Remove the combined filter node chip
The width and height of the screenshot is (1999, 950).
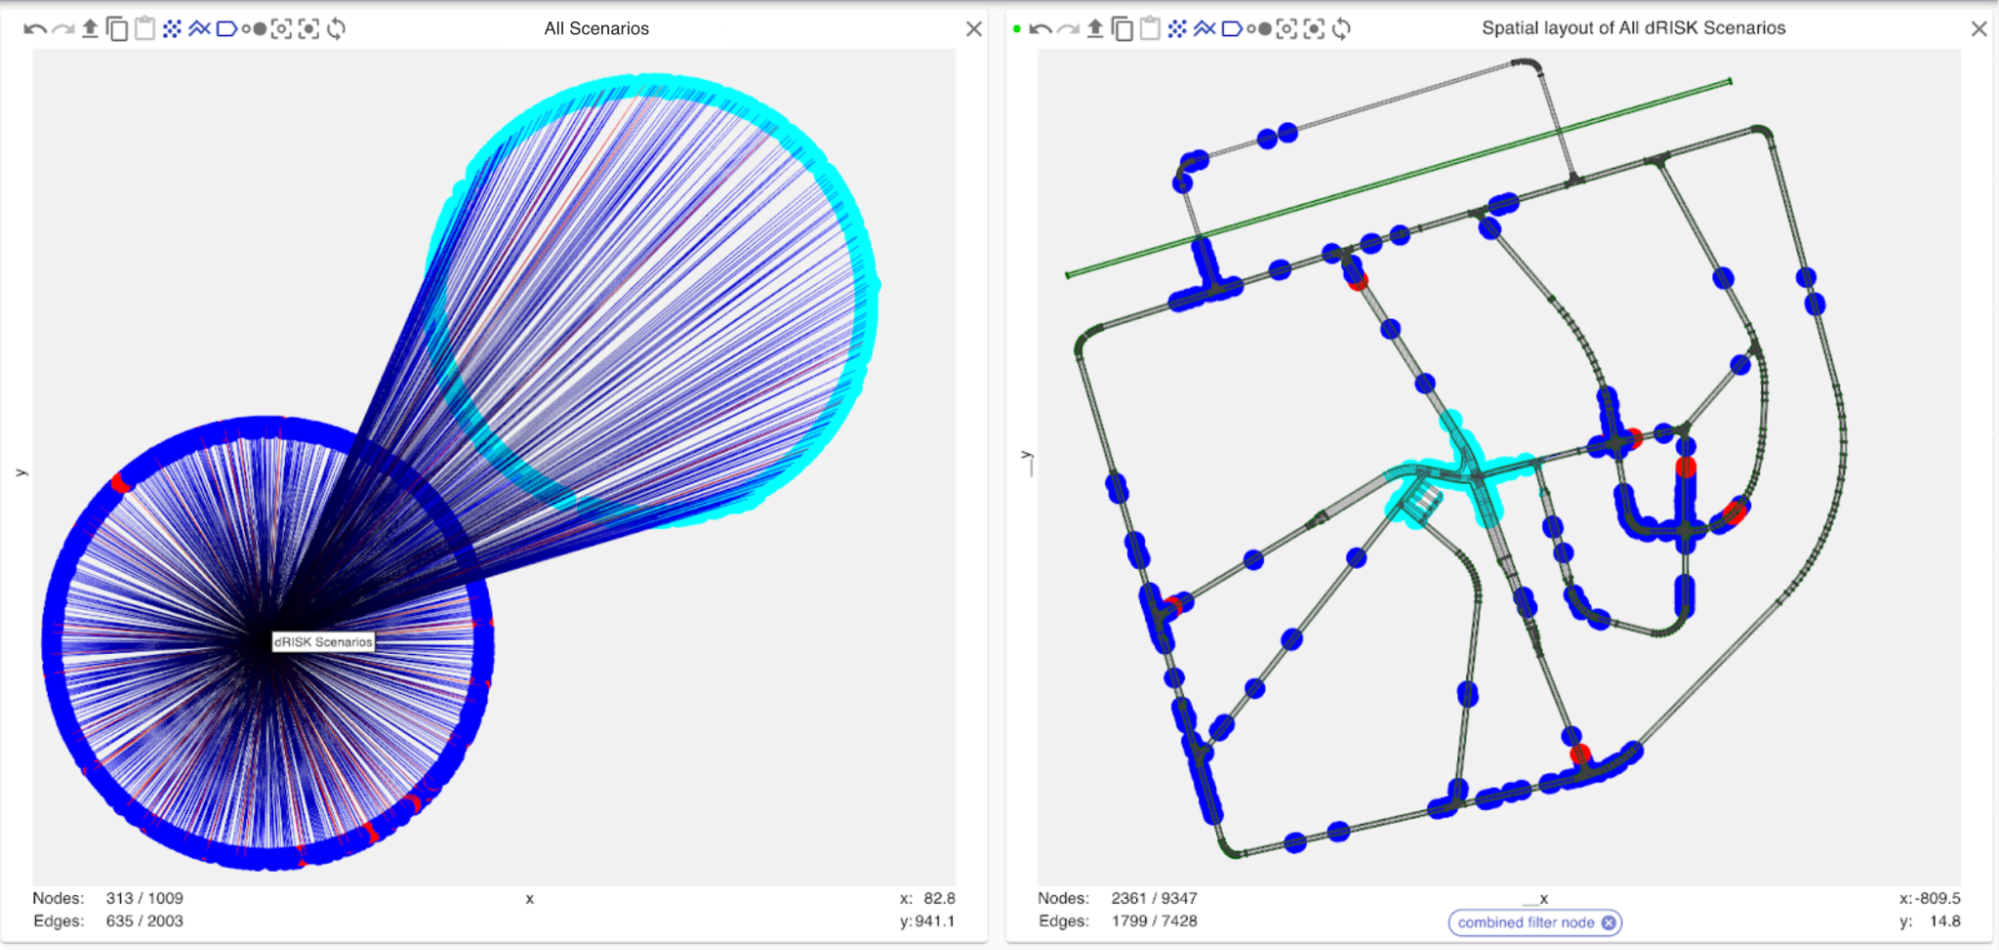point(1608,922)
